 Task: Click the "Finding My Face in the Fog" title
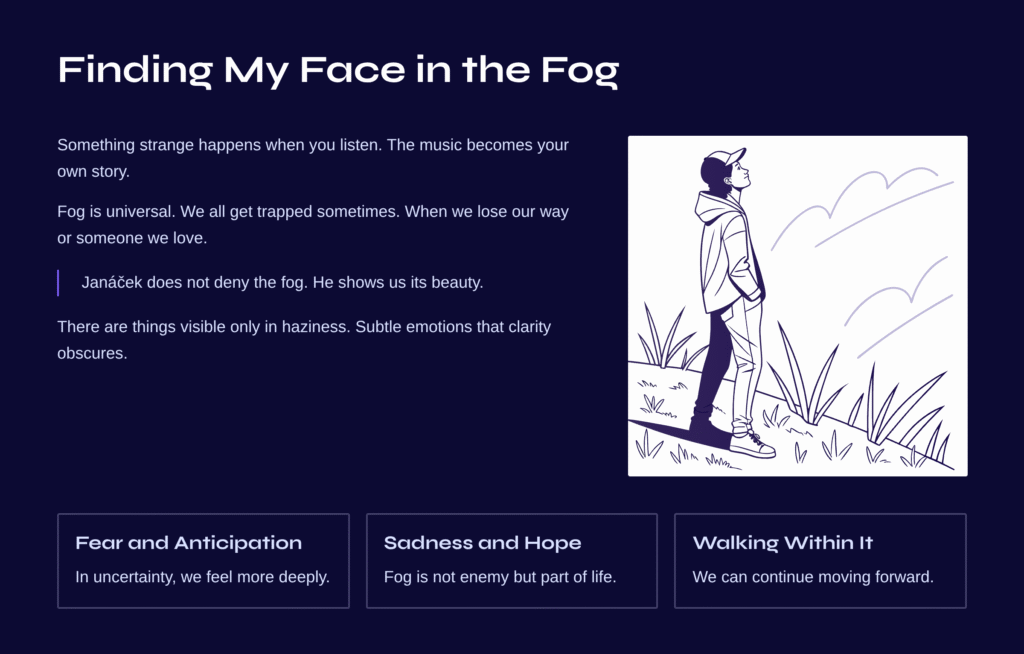pyautogui.click(x=338, y=70)
